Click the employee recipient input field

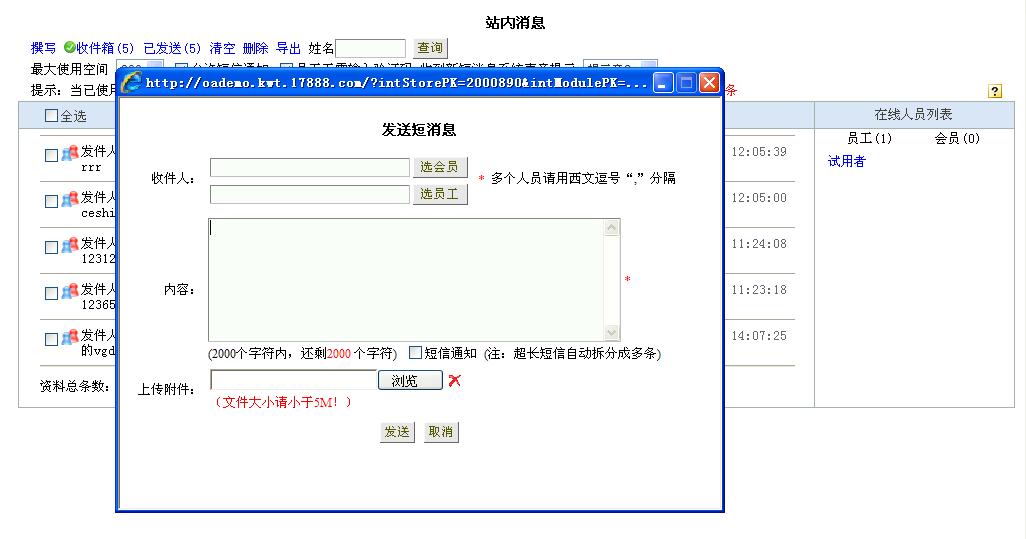click(x=310, y=194)
